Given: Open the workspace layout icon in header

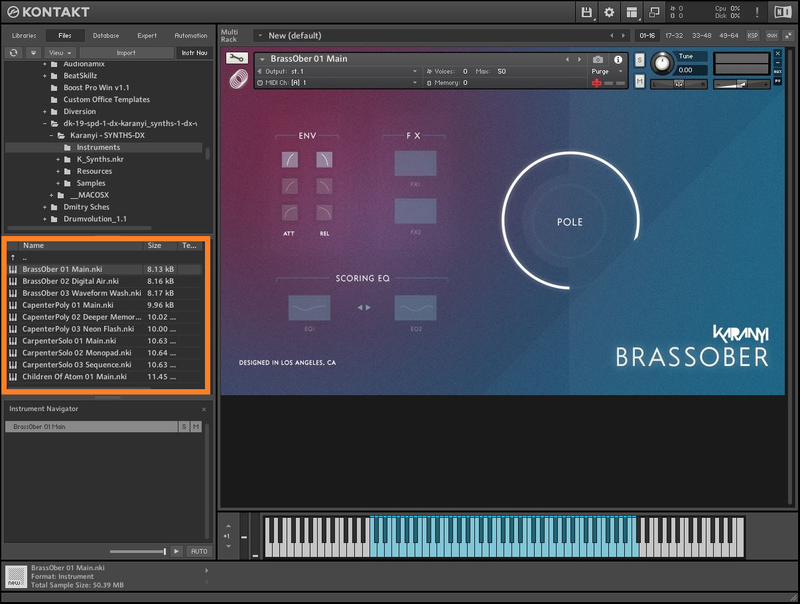Looking at the screenshot, I should click(632, 12).
